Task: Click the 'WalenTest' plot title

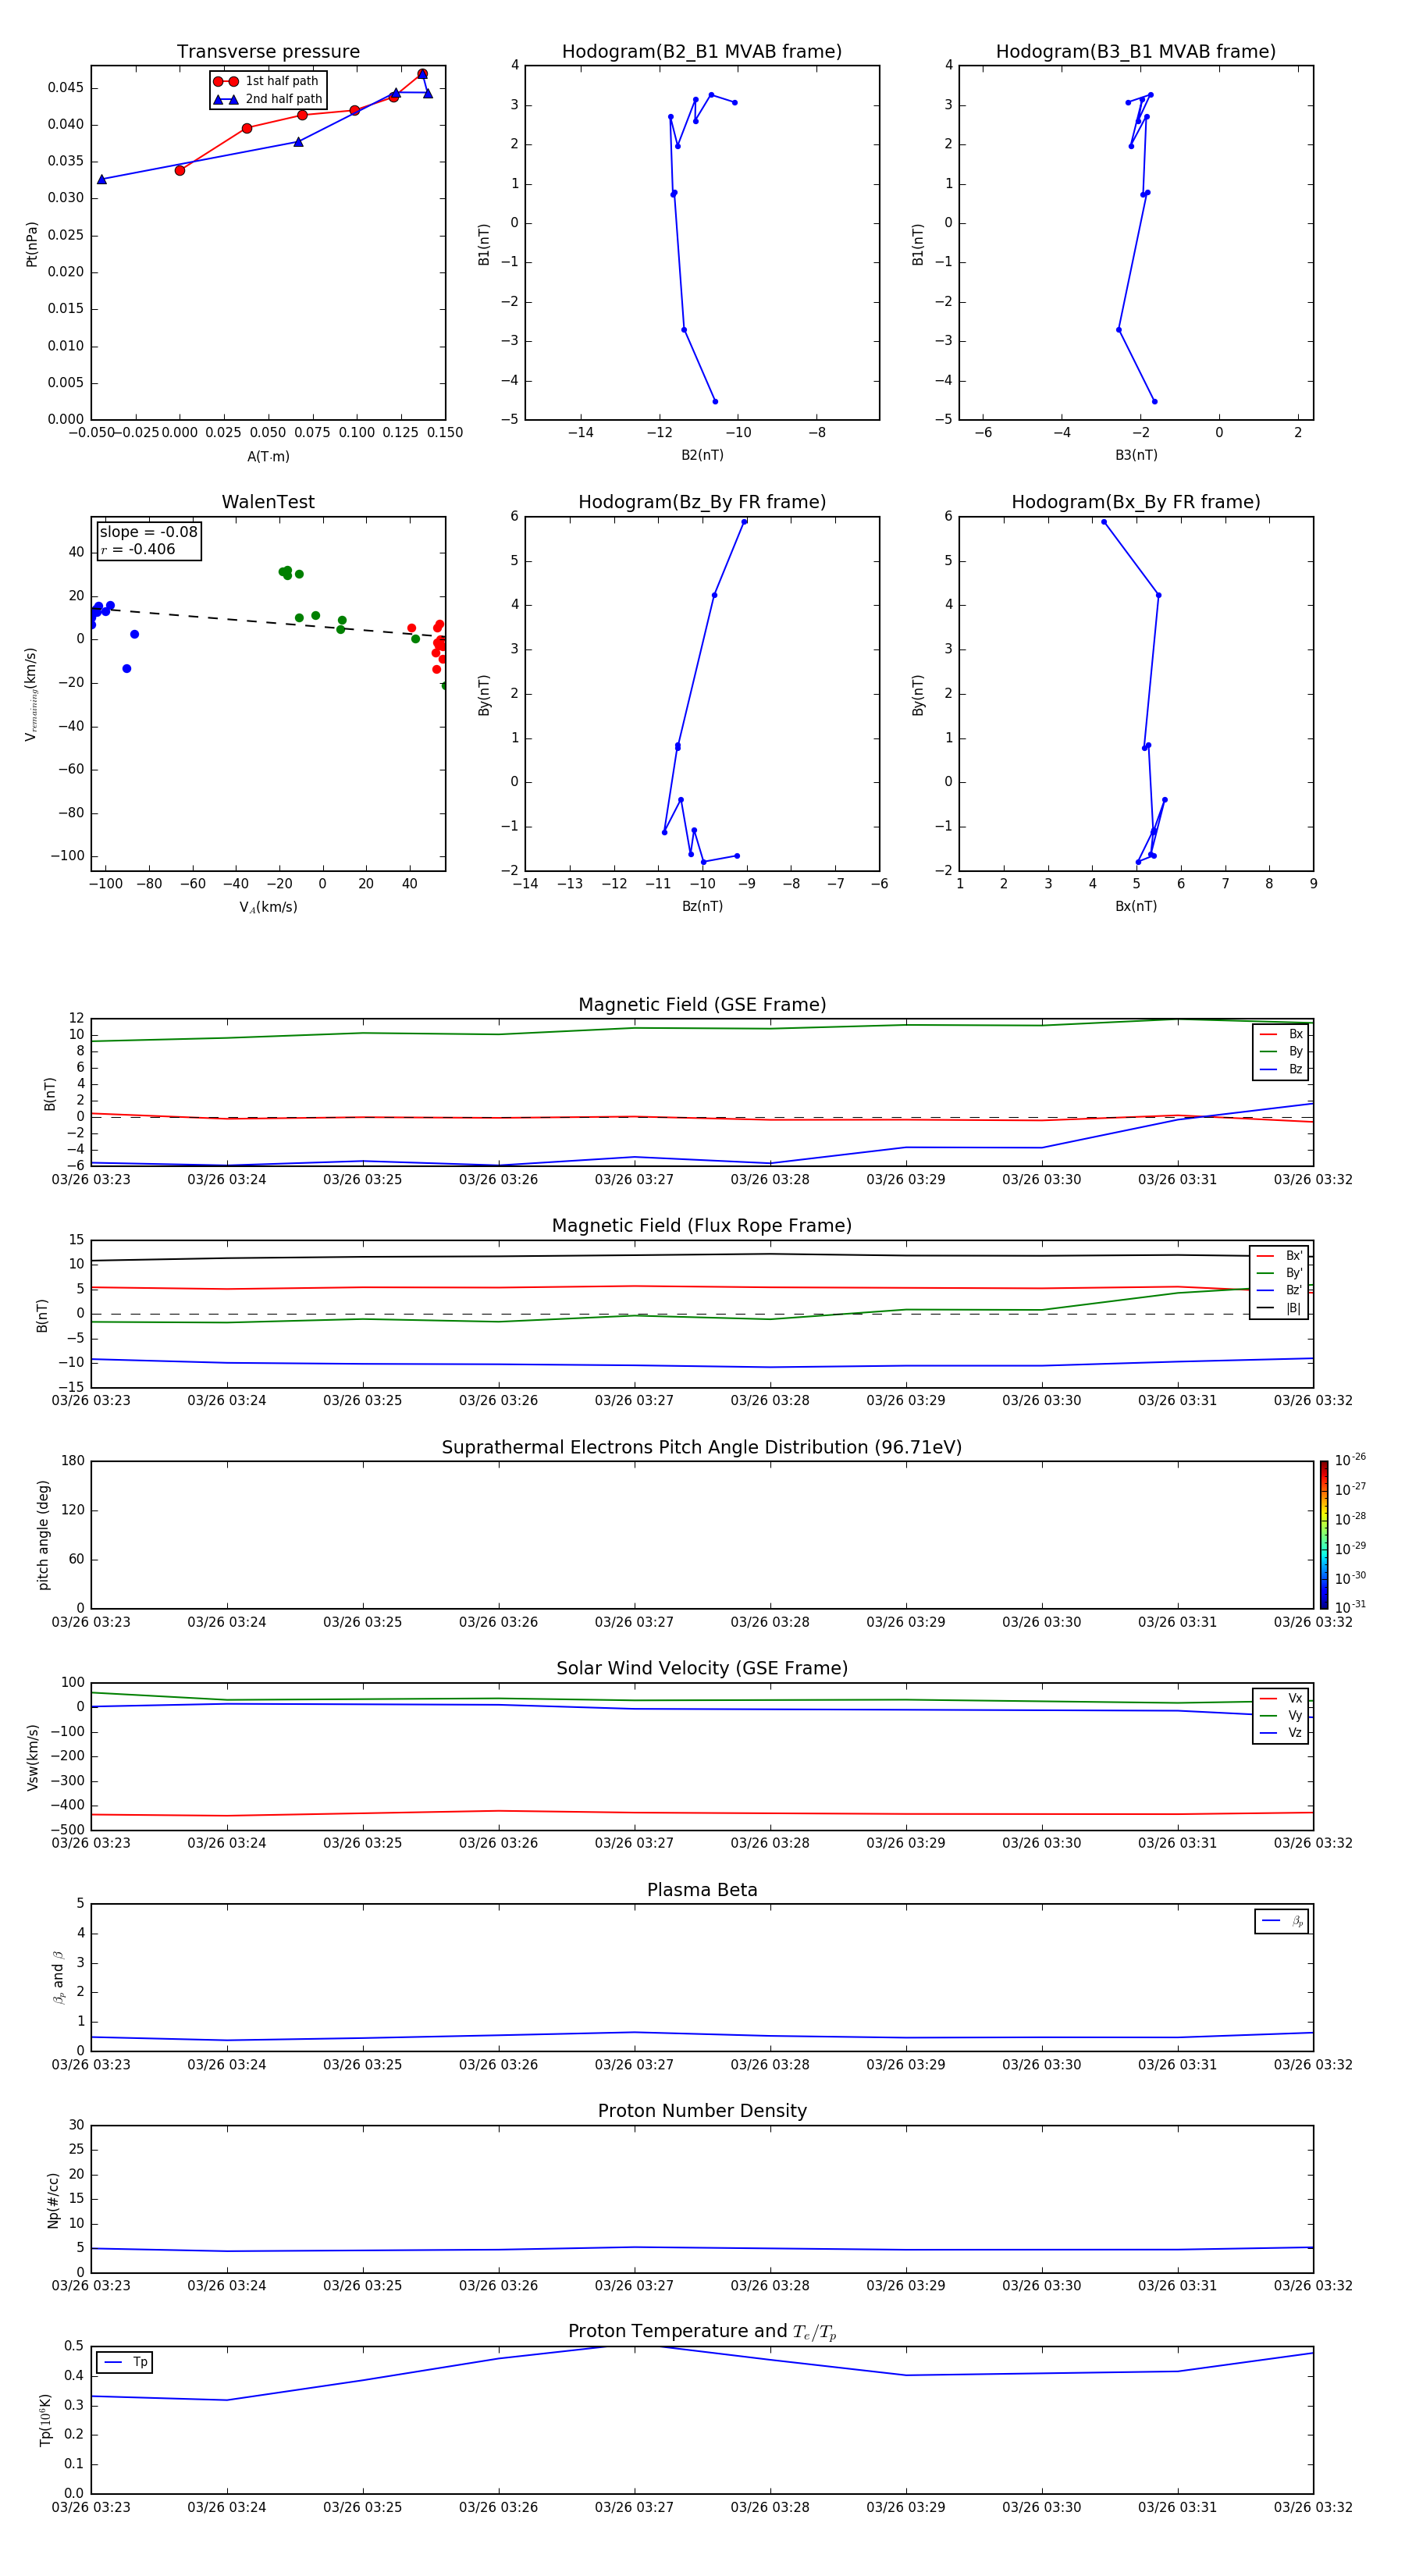Action: [268, 502]
